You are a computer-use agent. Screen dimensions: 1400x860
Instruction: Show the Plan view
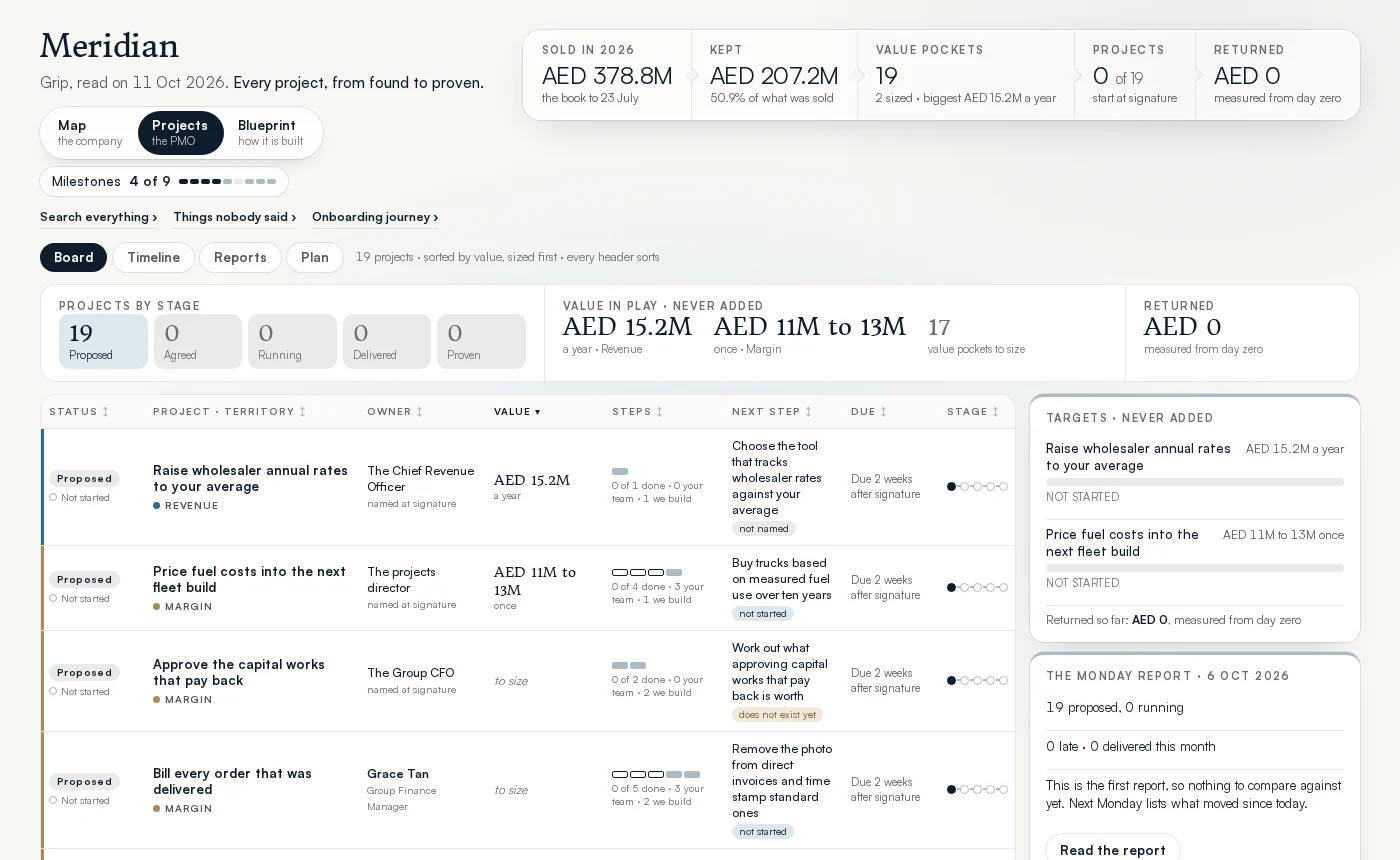pos(315,258)
